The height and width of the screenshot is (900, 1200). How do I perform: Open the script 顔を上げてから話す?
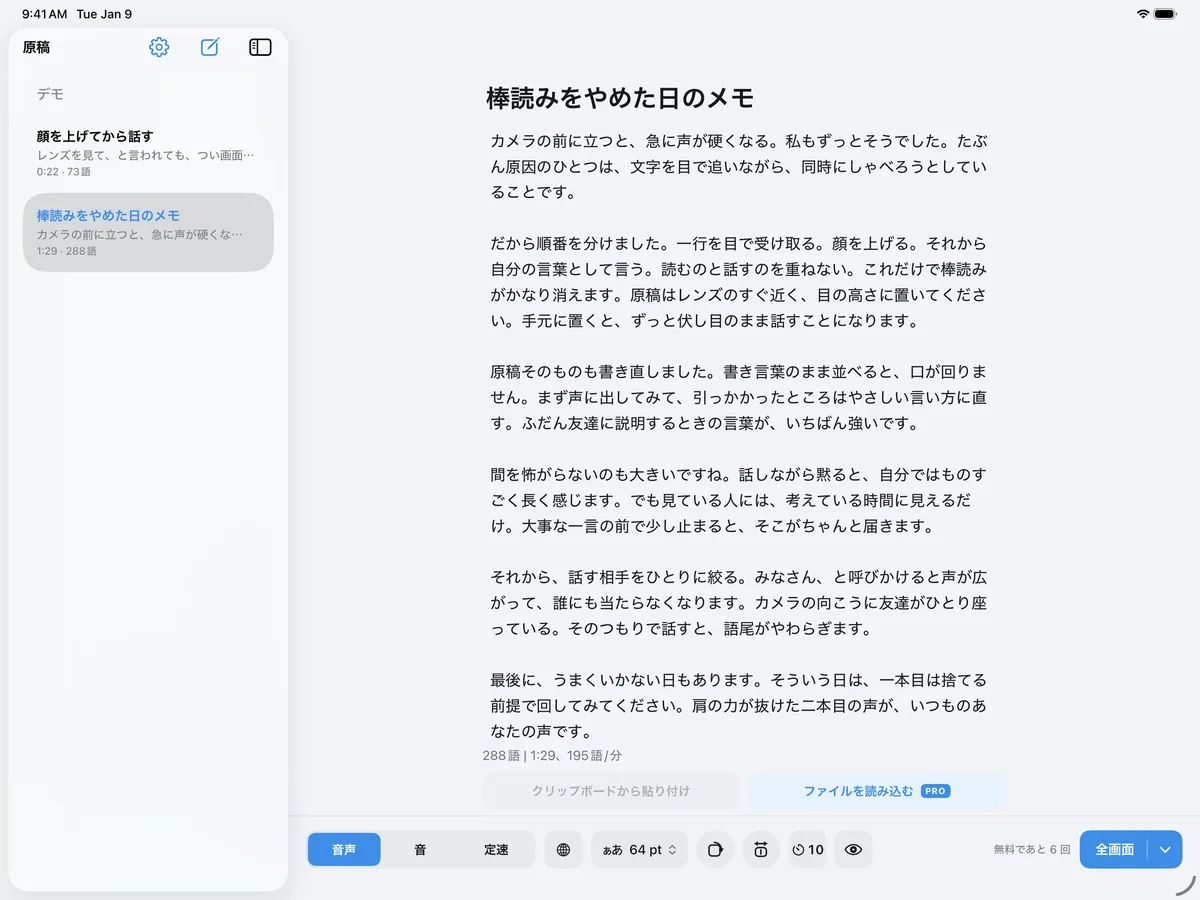148,153
